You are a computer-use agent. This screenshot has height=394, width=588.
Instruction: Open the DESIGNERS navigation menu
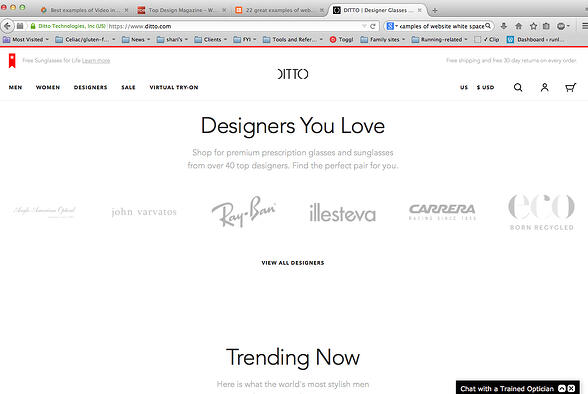[x=90, y=87]
